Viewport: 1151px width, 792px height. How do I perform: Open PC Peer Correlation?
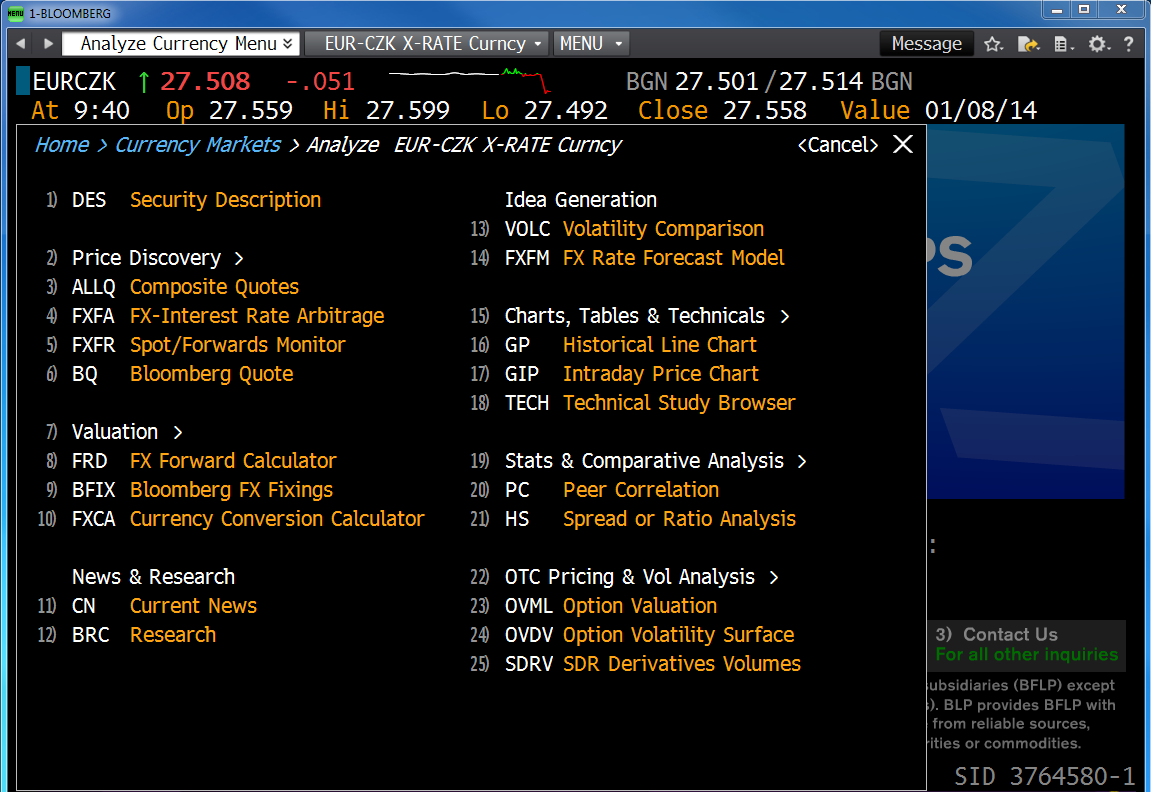(611, 490)
